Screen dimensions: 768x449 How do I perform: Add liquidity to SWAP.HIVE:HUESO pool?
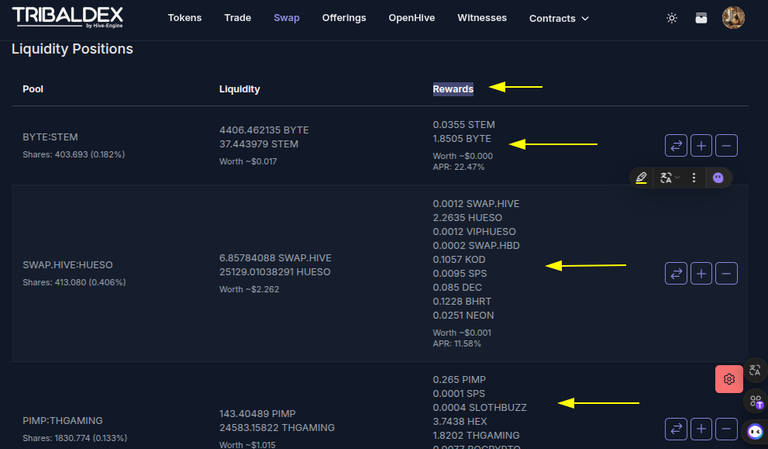[701, 273]
